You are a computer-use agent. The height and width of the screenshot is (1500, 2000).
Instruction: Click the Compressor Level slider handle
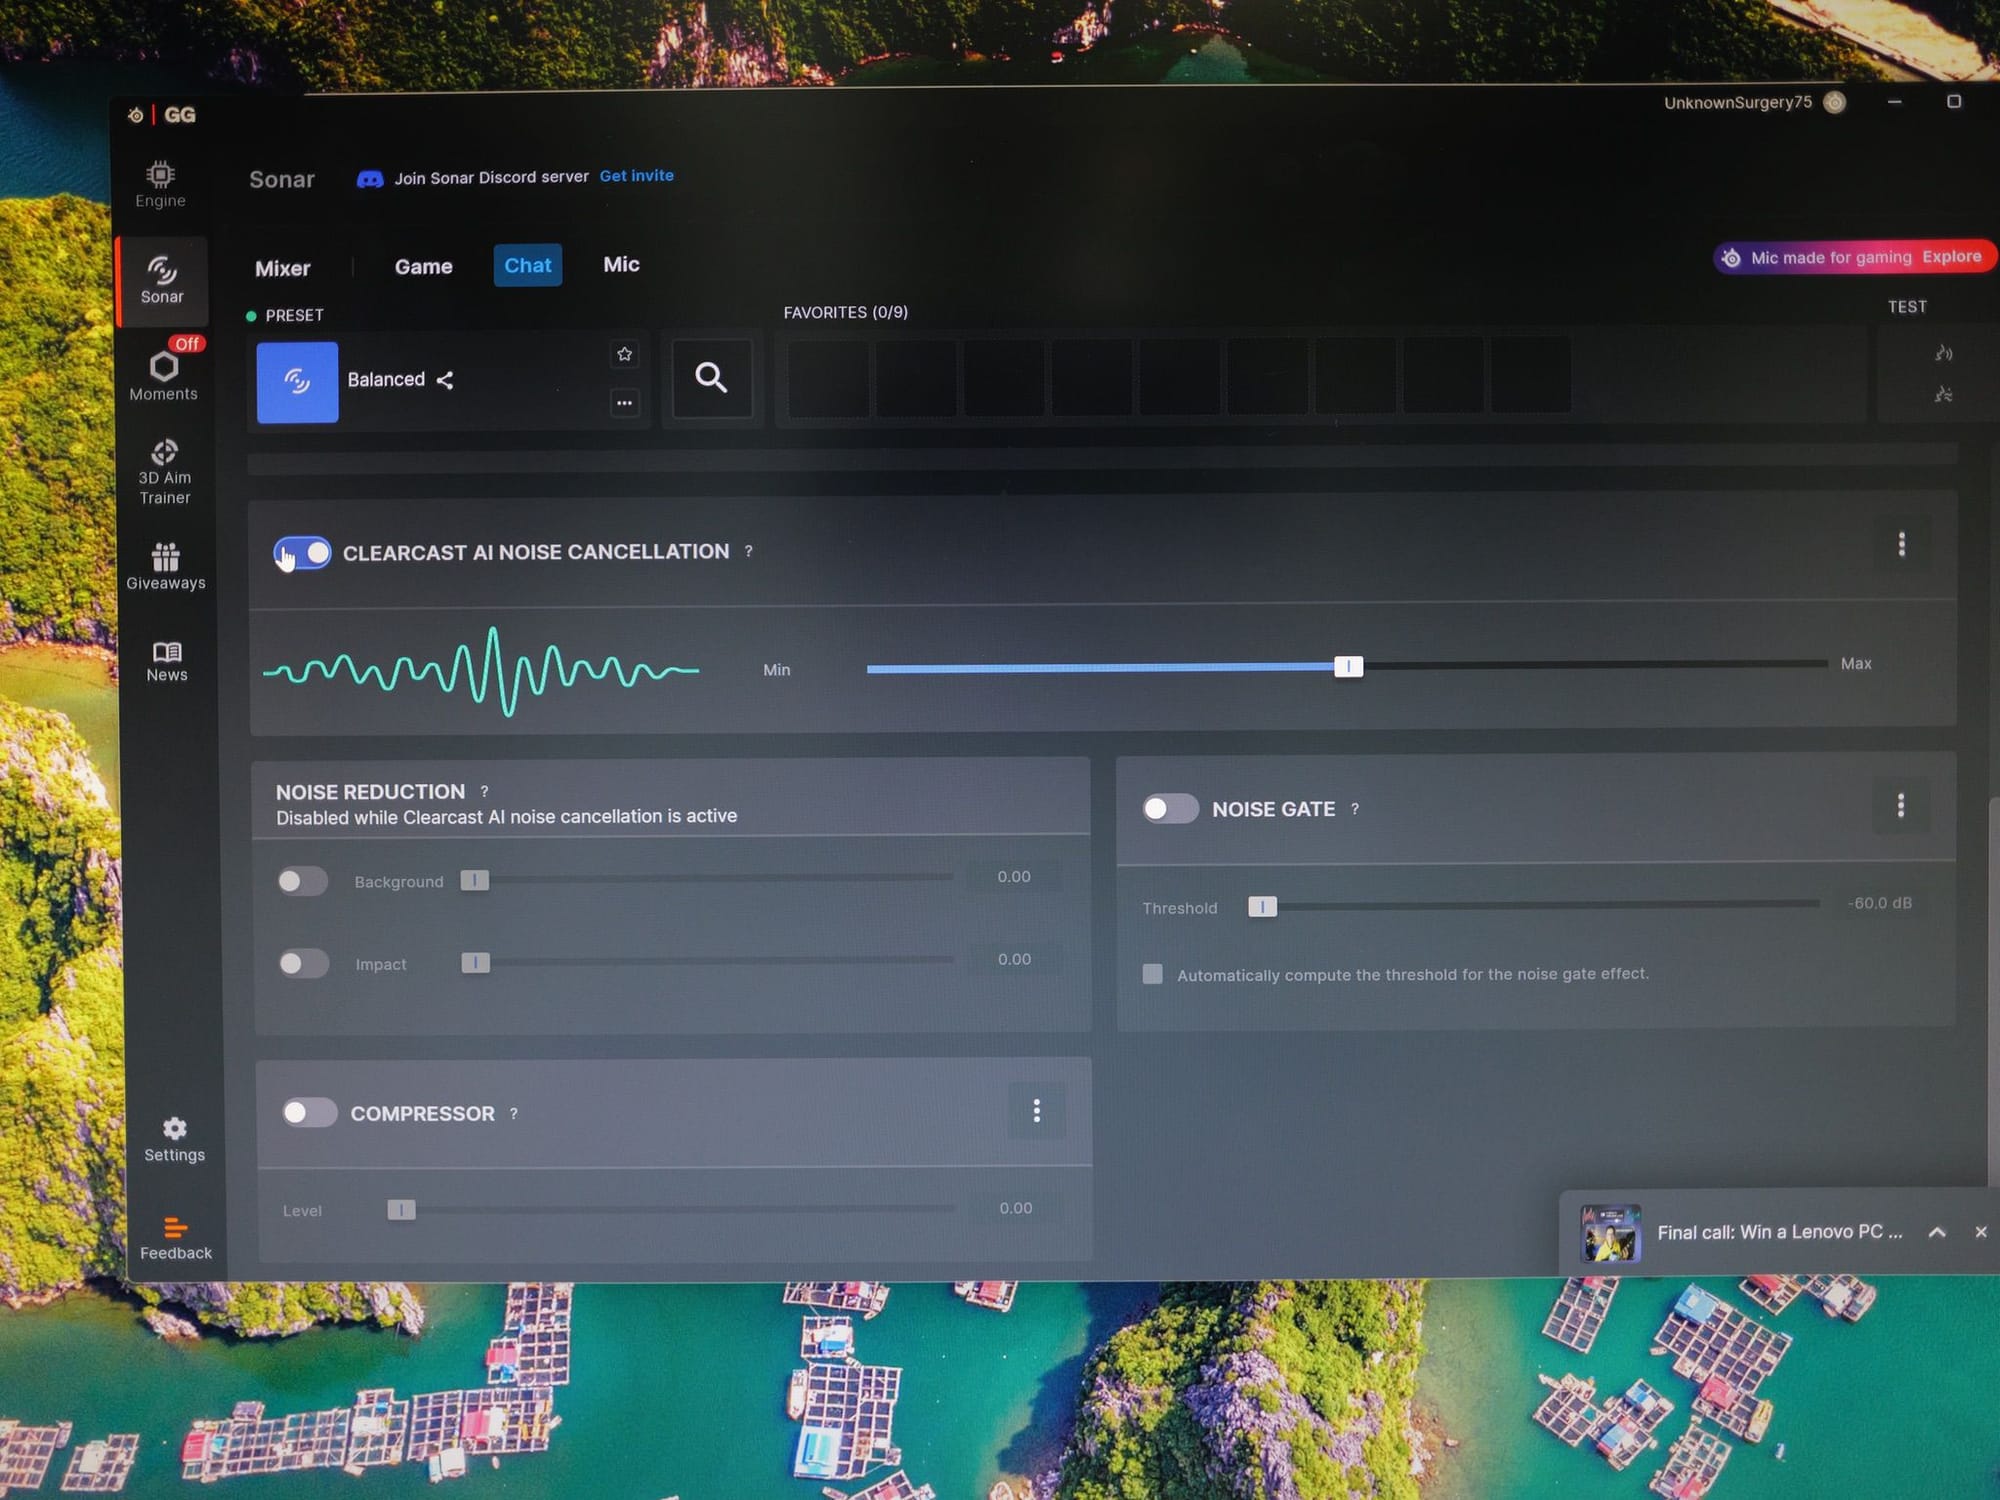[401, 1210]
